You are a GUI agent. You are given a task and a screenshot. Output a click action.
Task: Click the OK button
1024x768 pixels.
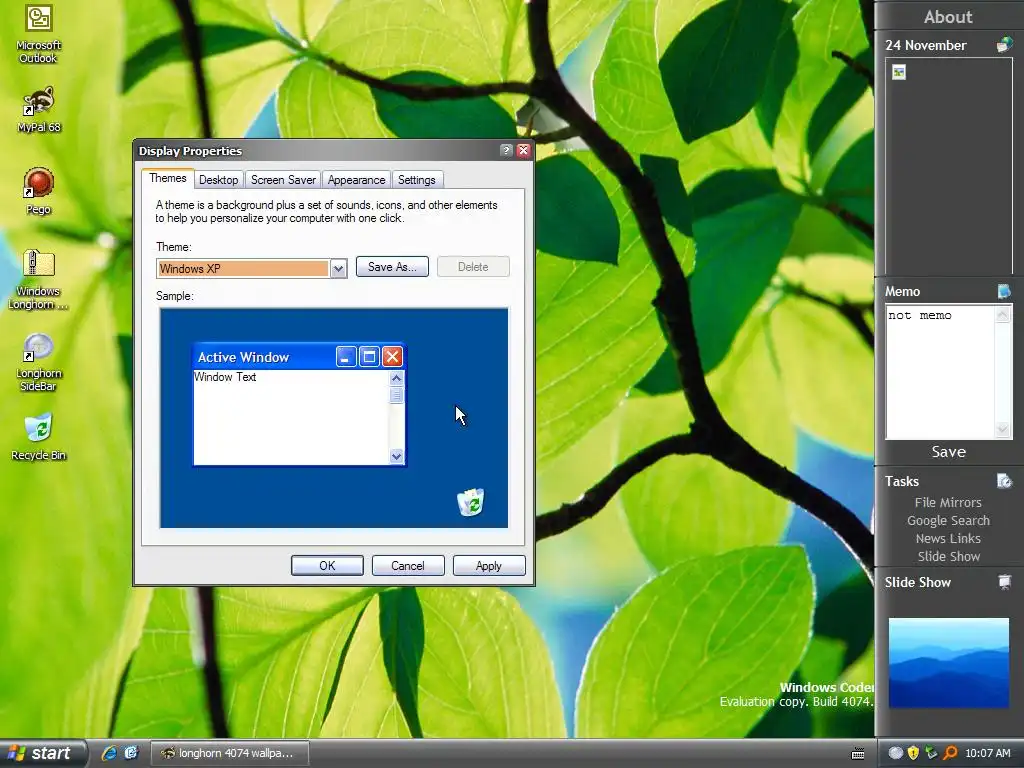[x=327, y=566]
